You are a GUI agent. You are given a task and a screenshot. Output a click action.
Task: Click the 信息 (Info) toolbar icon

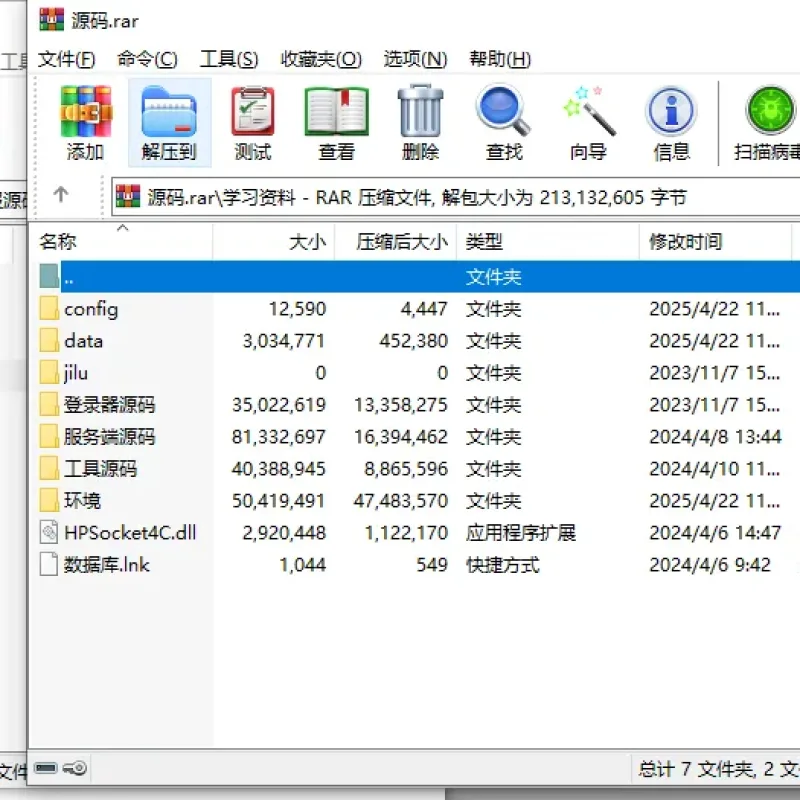[671, 111]
